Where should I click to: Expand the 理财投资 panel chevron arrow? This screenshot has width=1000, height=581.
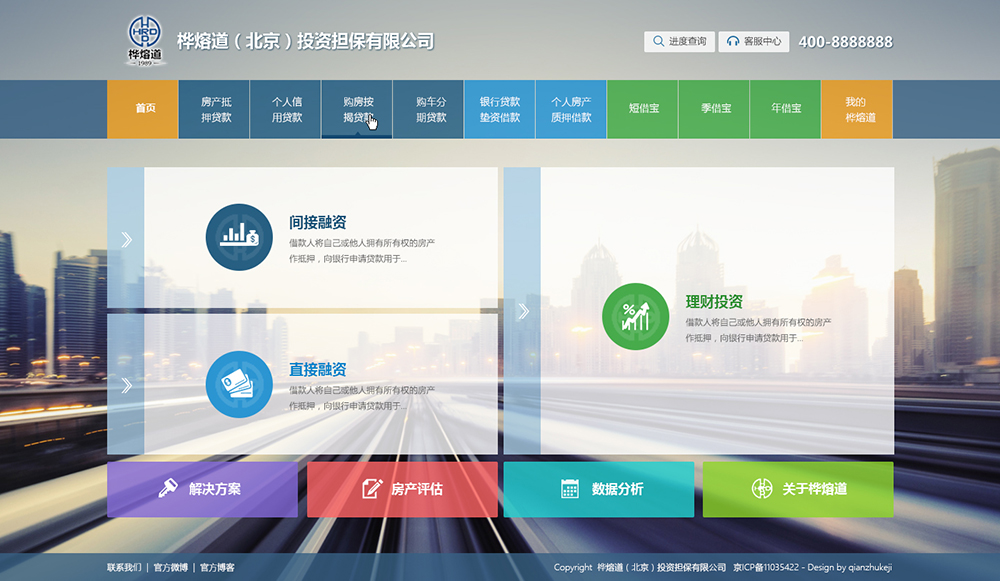522,311
